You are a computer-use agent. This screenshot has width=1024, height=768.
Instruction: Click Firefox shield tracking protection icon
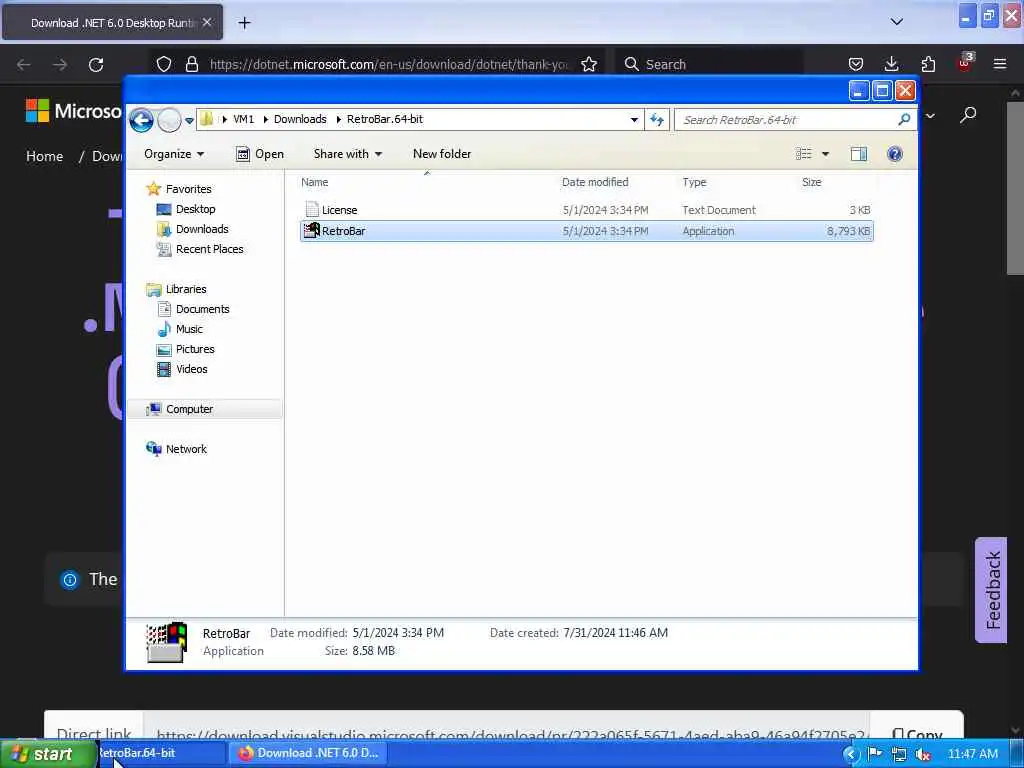point(164,64)
